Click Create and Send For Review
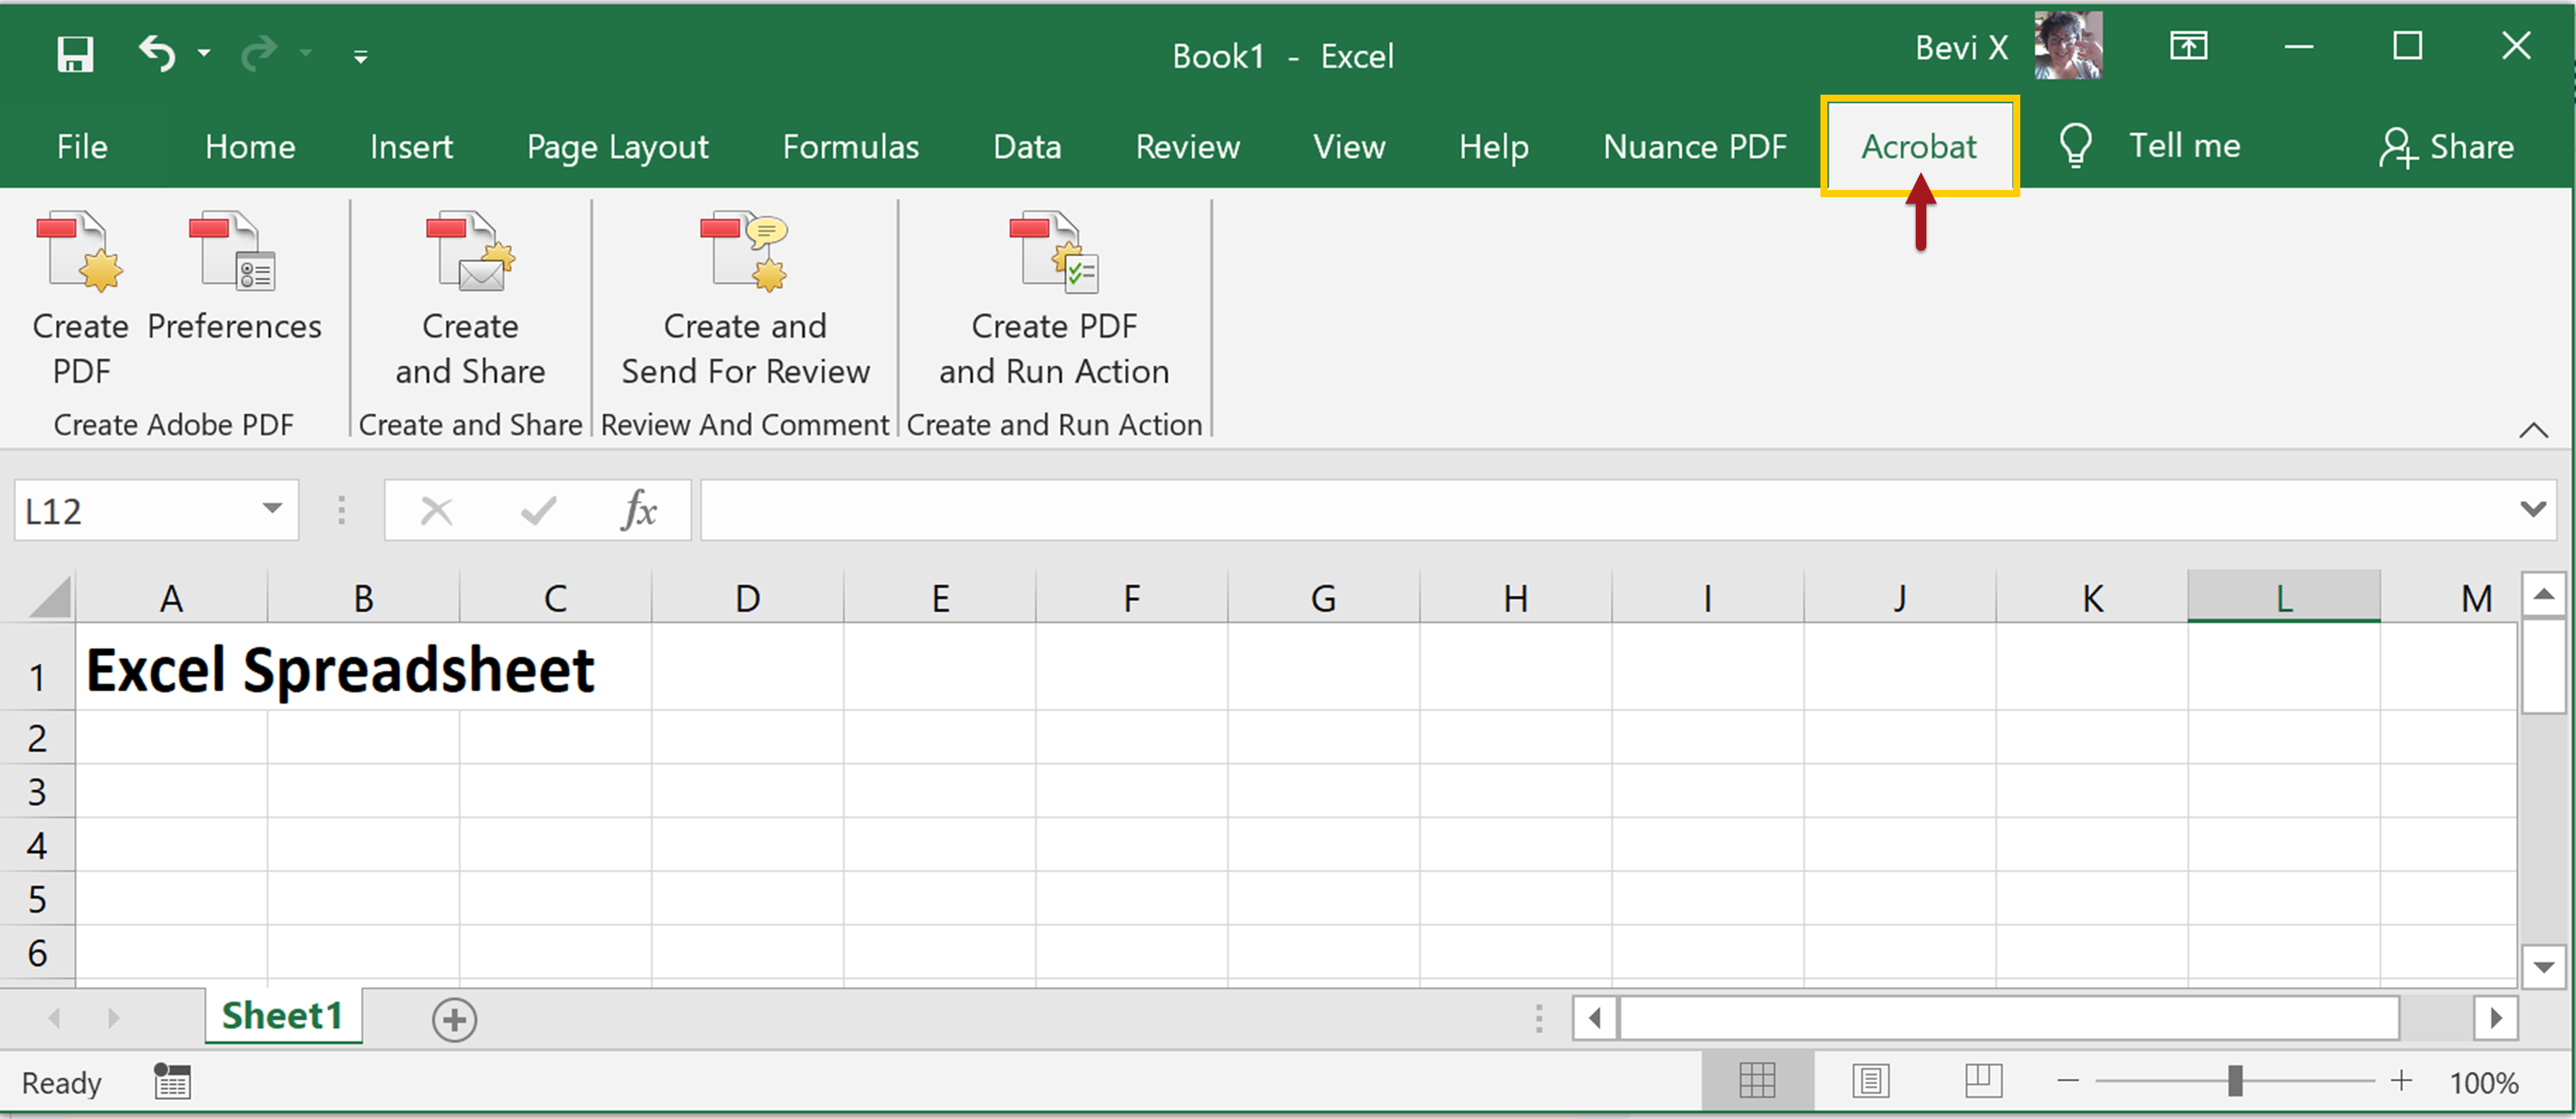 (x=745, y=300)
